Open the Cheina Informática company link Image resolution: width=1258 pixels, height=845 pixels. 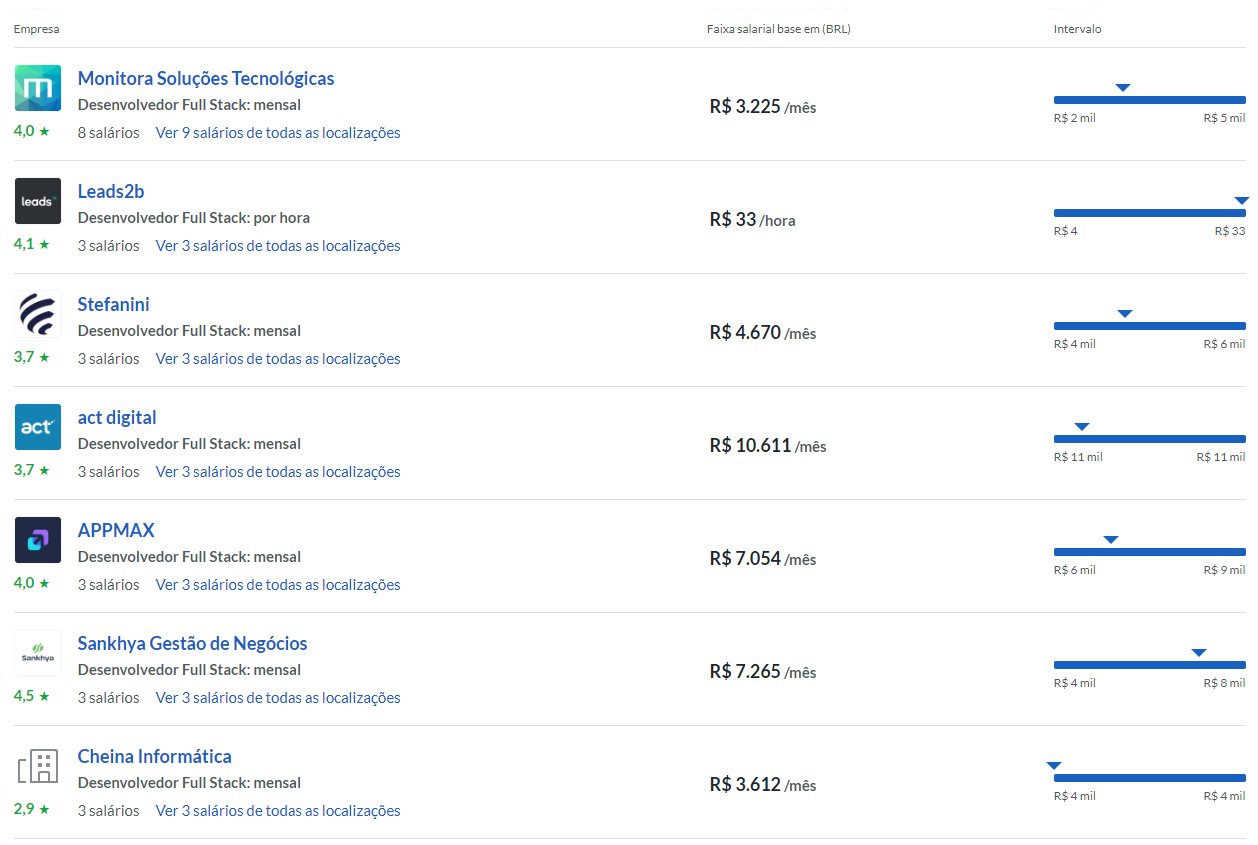pos(154,756)
